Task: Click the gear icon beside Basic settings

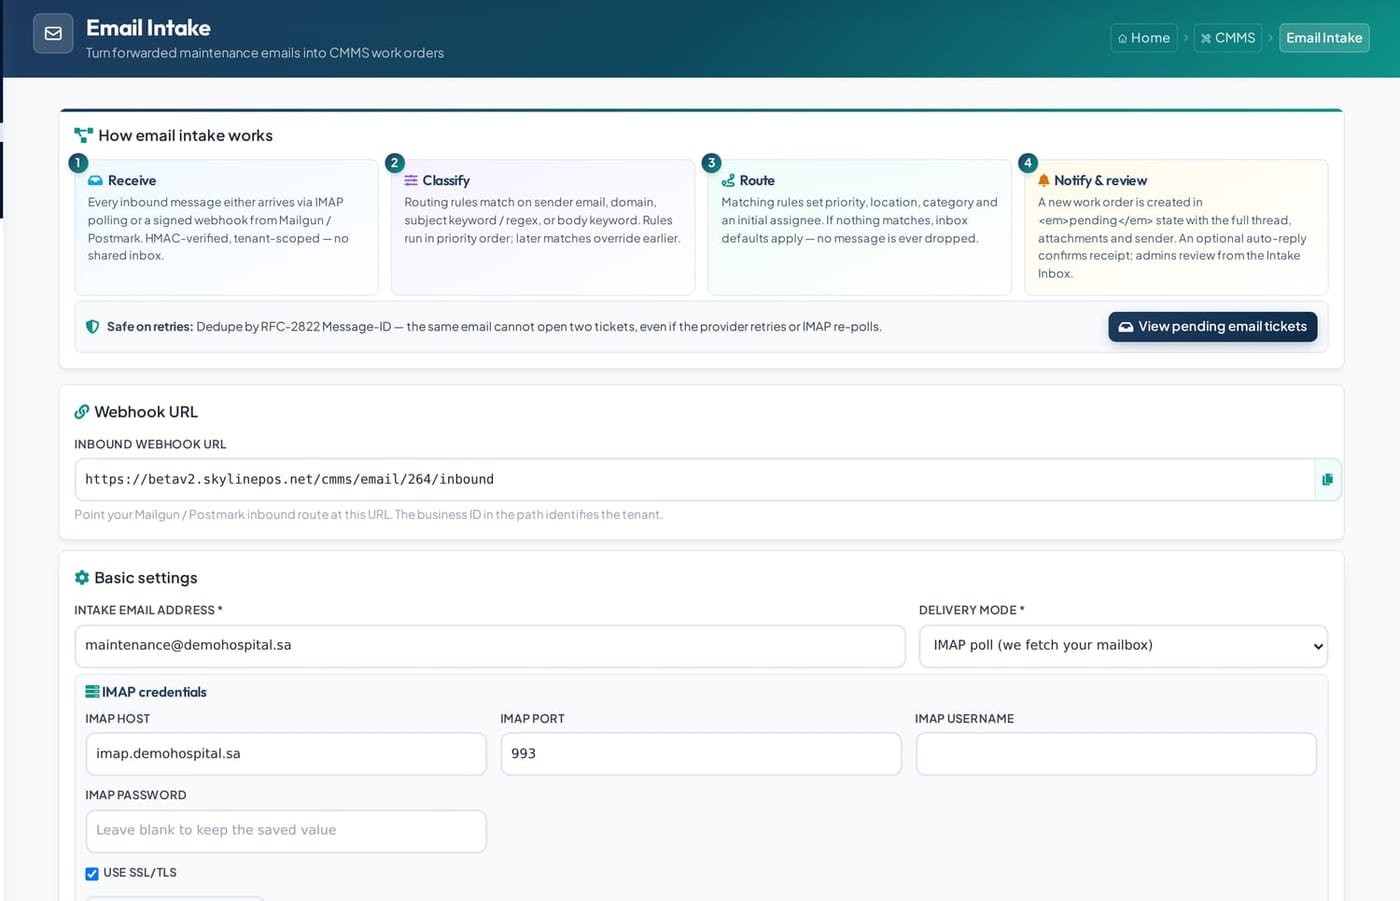Action: 82,578
